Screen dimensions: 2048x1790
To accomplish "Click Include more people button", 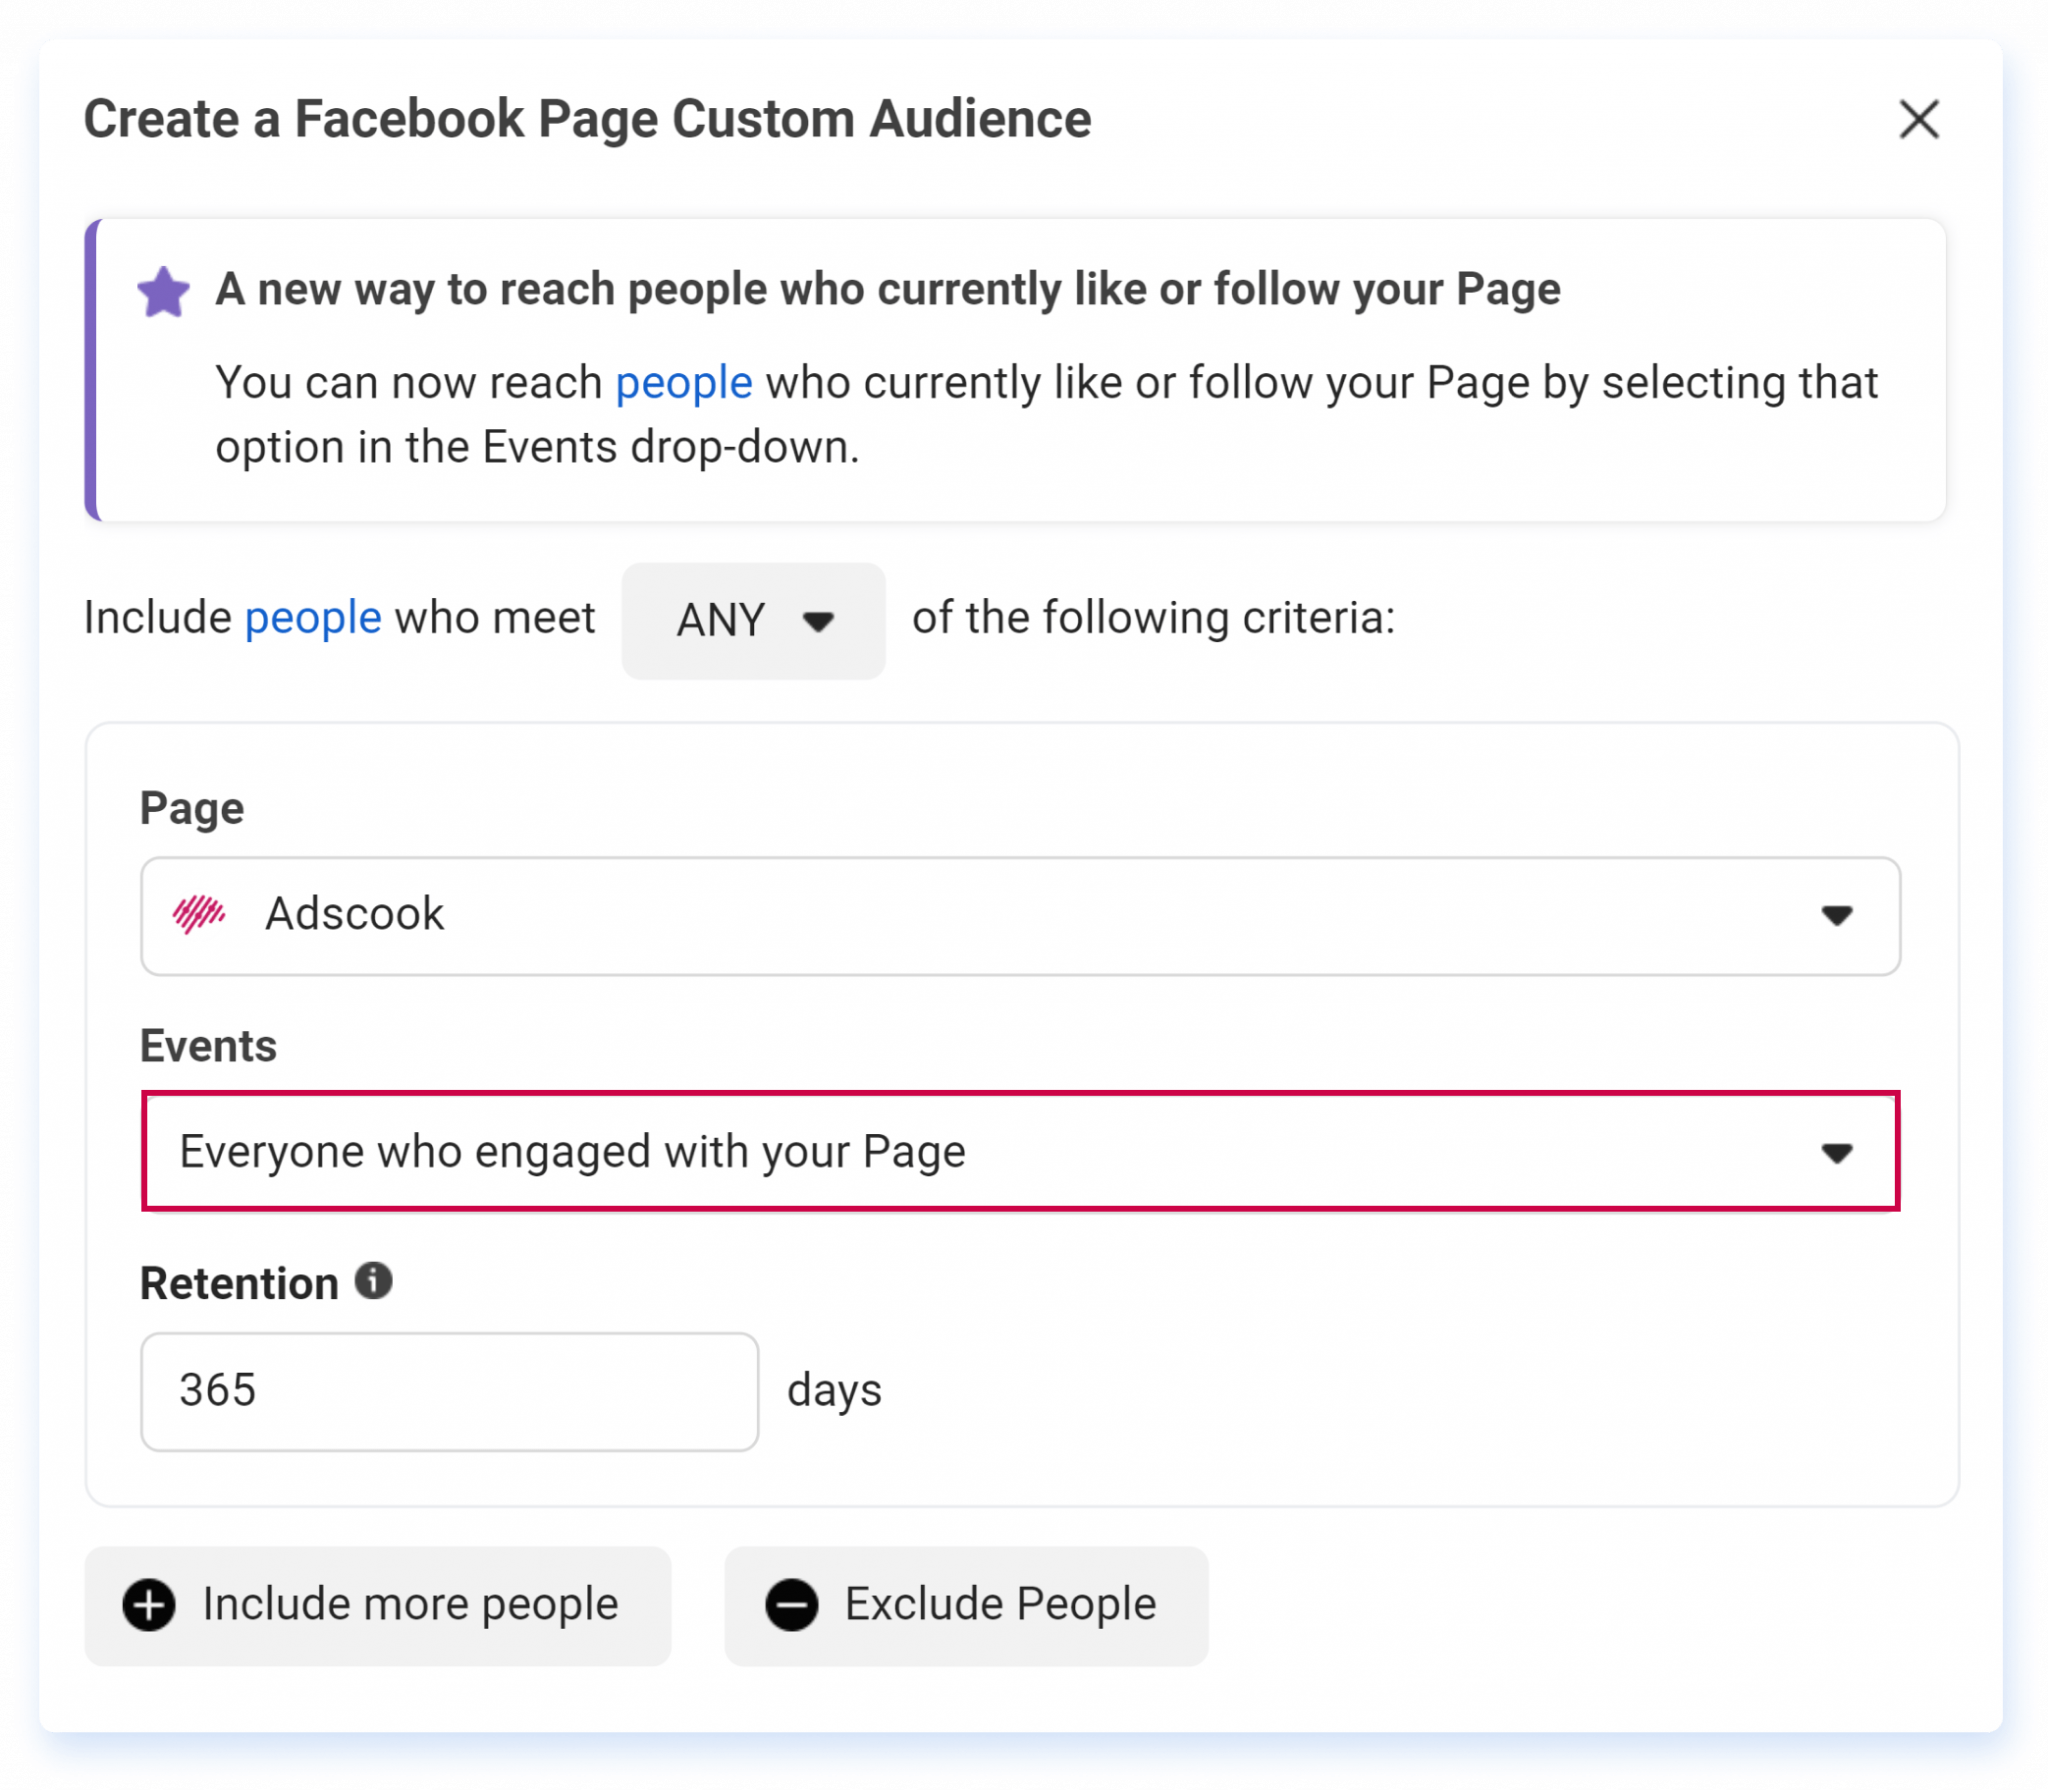I will [x=377, y=1605].
